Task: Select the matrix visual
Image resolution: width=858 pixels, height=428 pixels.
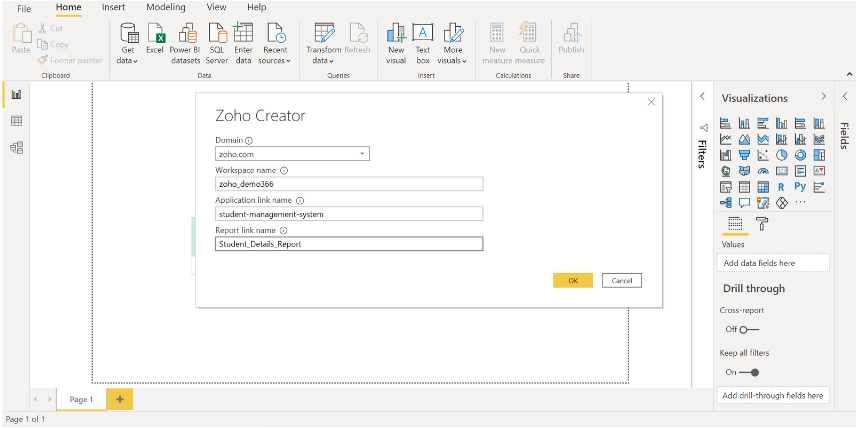Action: 763,187
